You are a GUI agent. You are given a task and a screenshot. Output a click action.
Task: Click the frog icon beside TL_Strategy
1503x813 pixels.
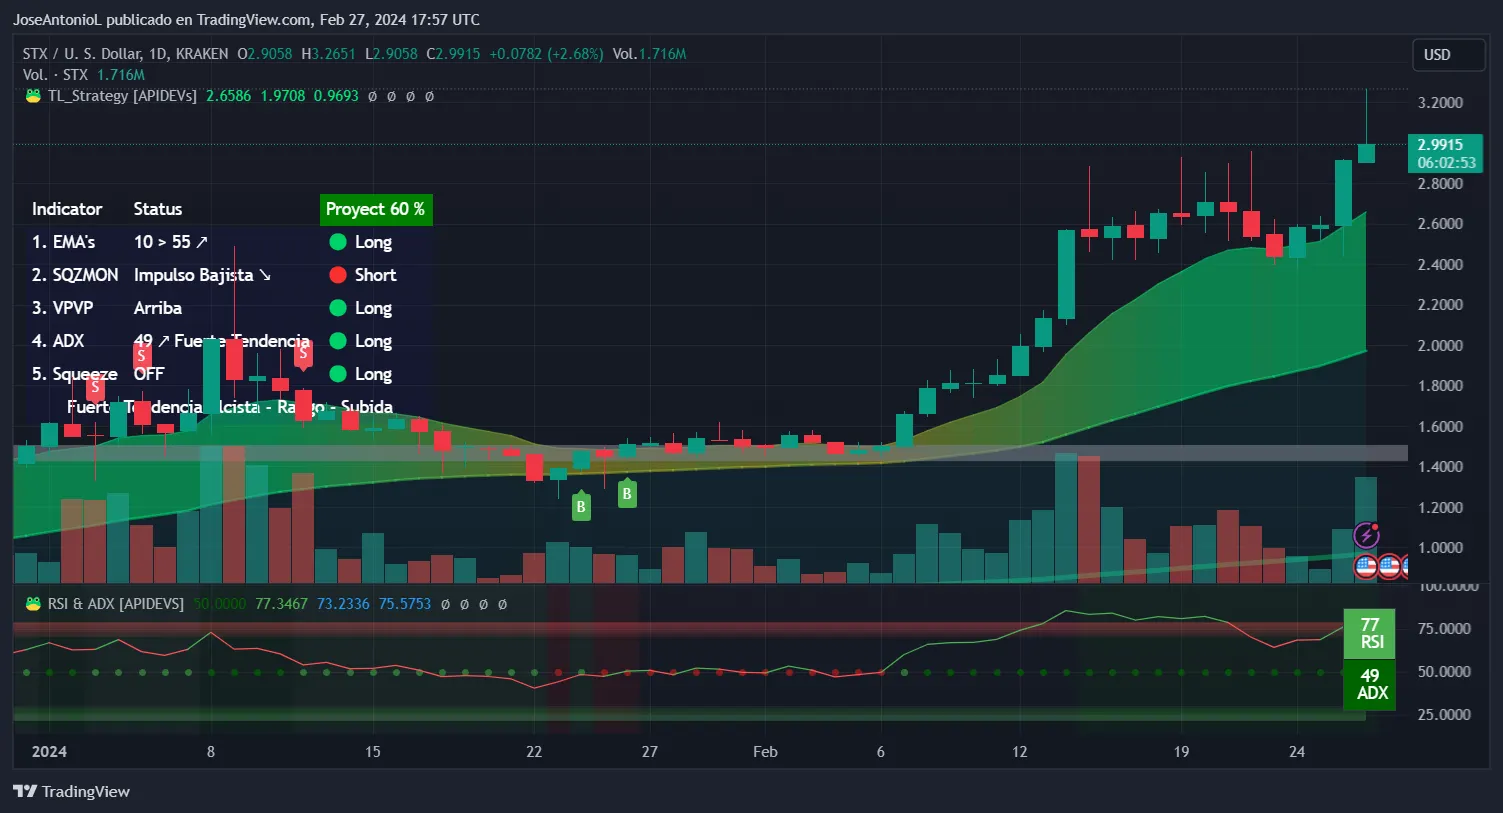33,96
